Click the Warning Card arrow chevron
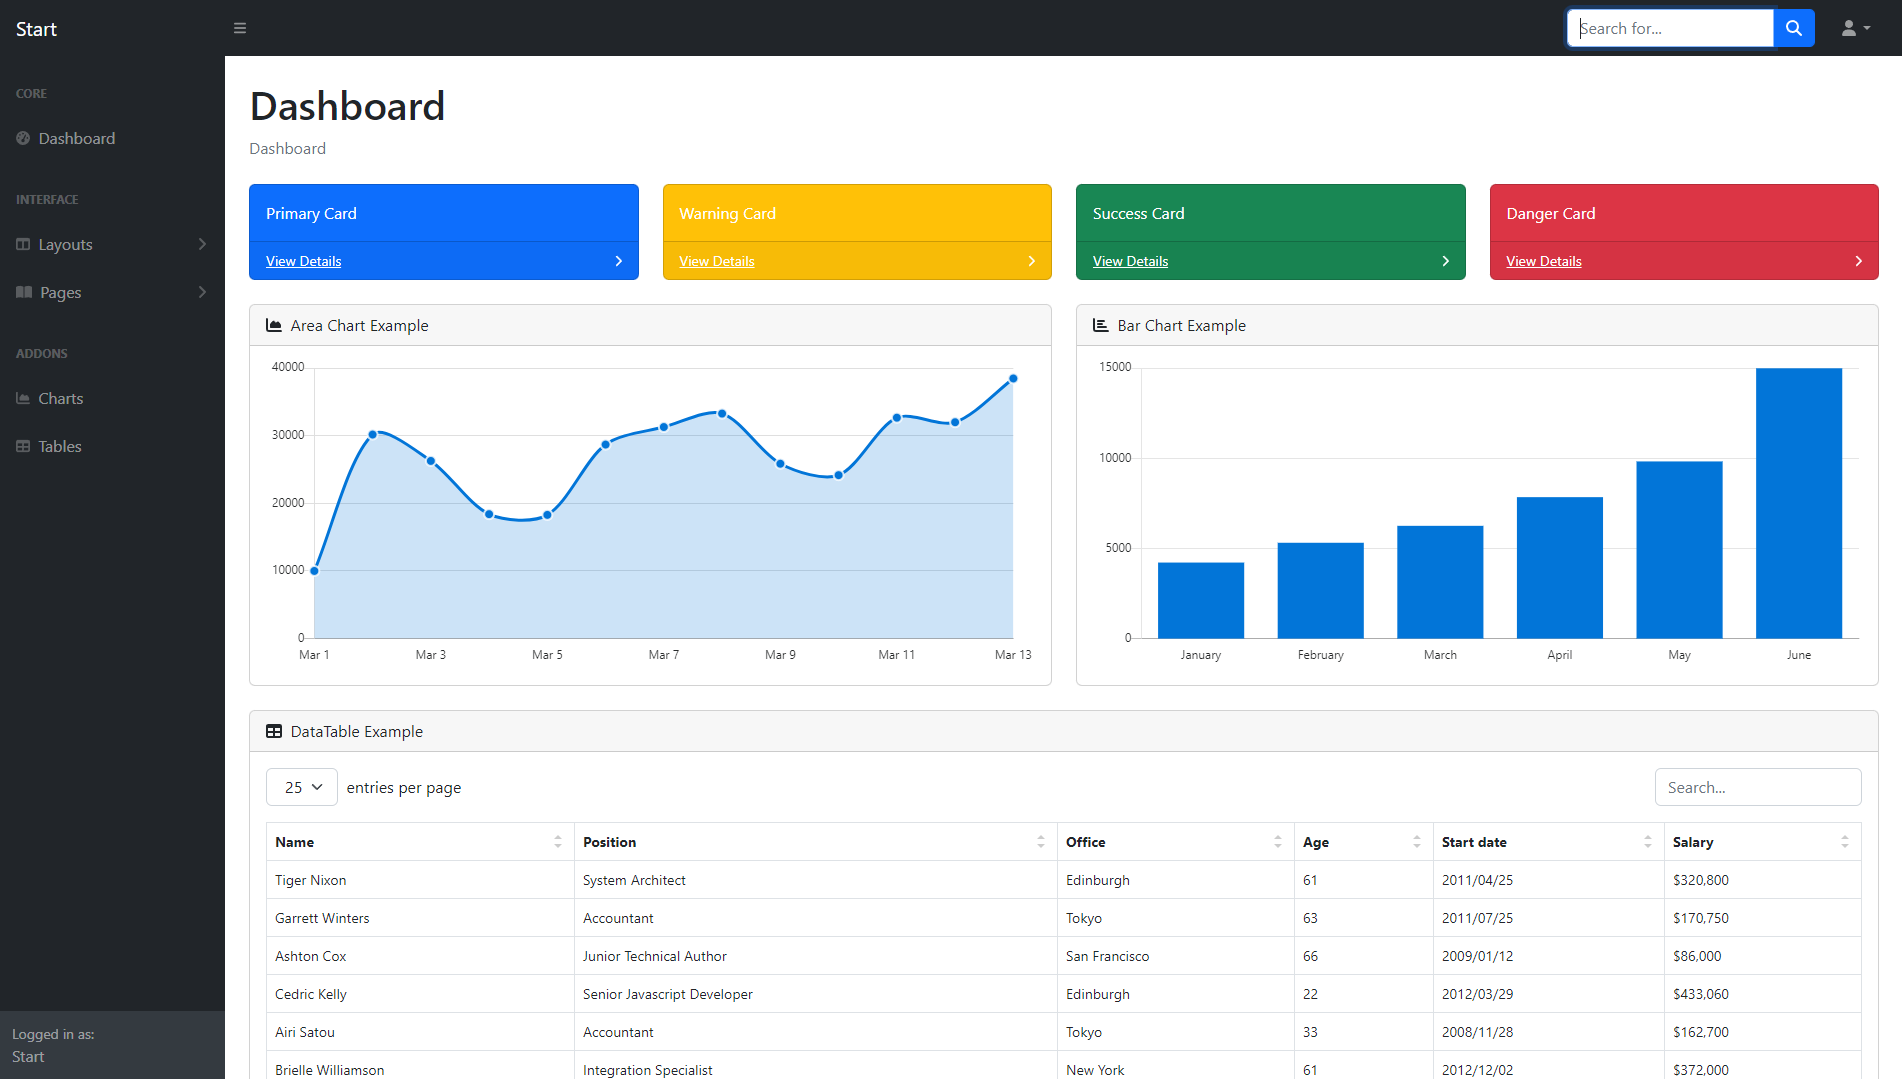The height and width of the screenshot is (1079, 1902). click(1032, 261)
